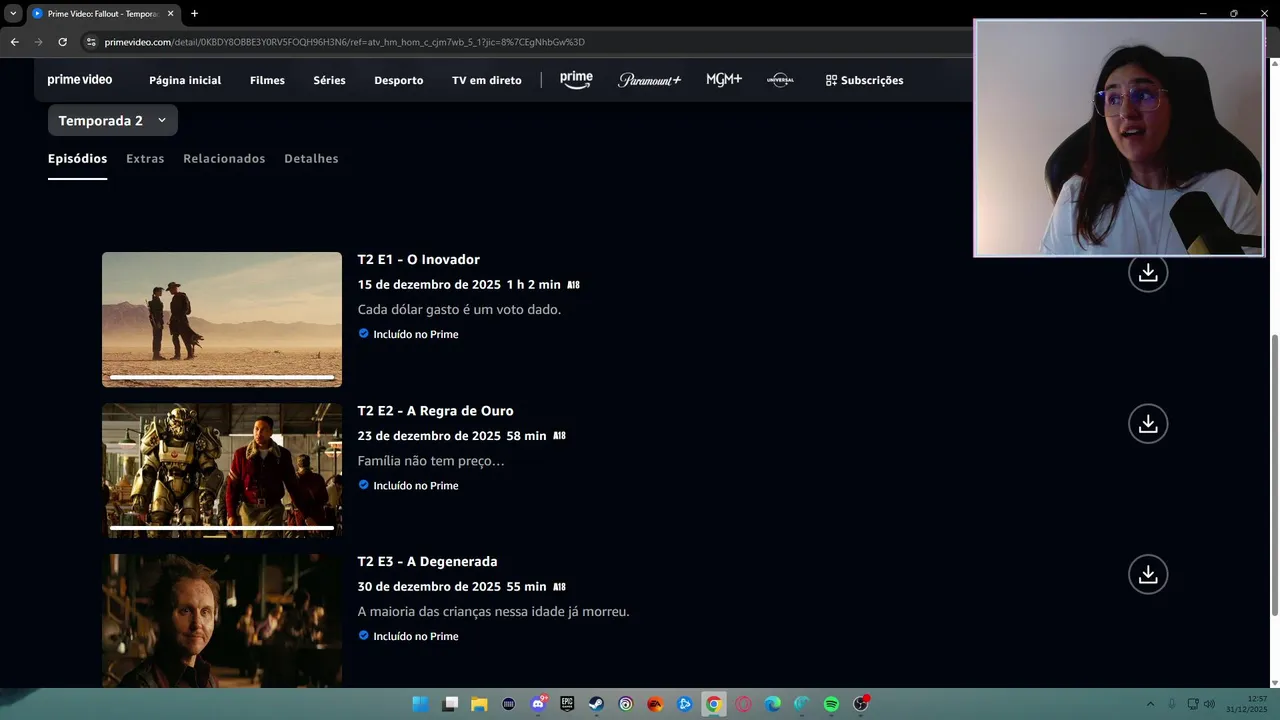Image resolution: width=1280 pixels, height=720 pixels.
Task: Click episode title T2 E1 - O Inovador
Action: tap(419, 259)
